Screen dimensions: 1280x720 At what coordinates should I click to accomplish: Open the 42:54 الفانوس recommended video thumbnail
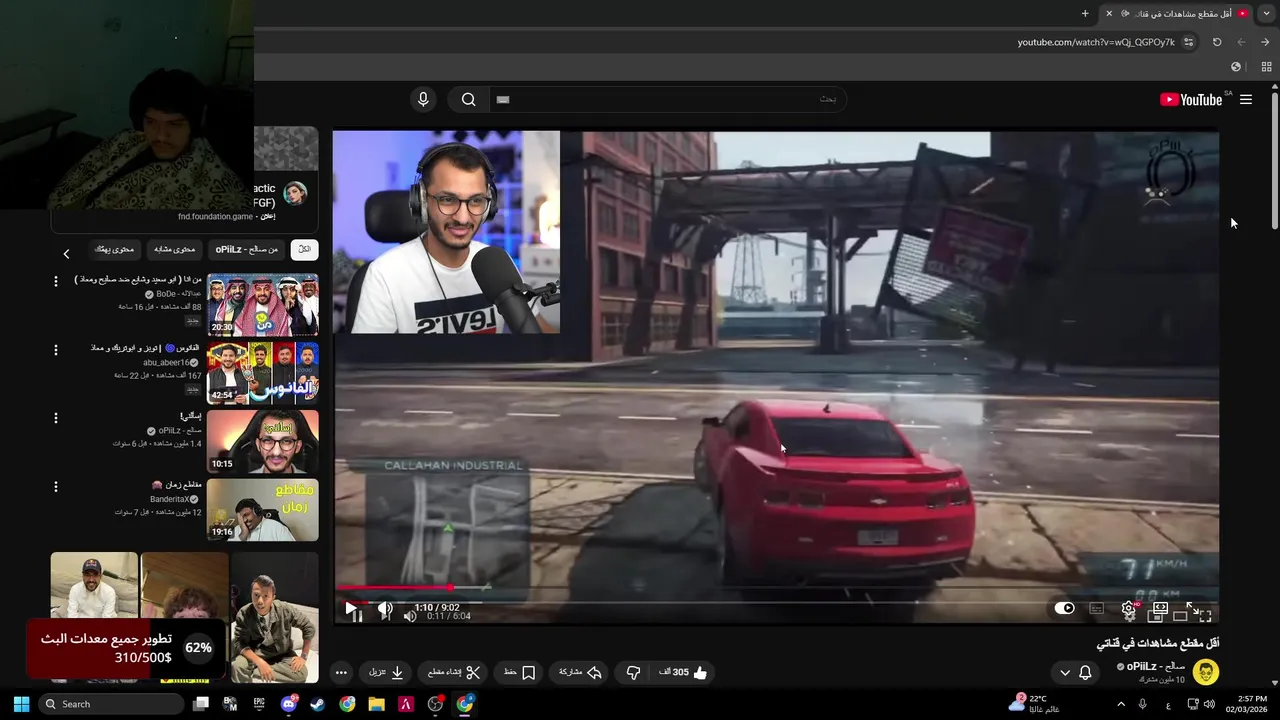263,372
